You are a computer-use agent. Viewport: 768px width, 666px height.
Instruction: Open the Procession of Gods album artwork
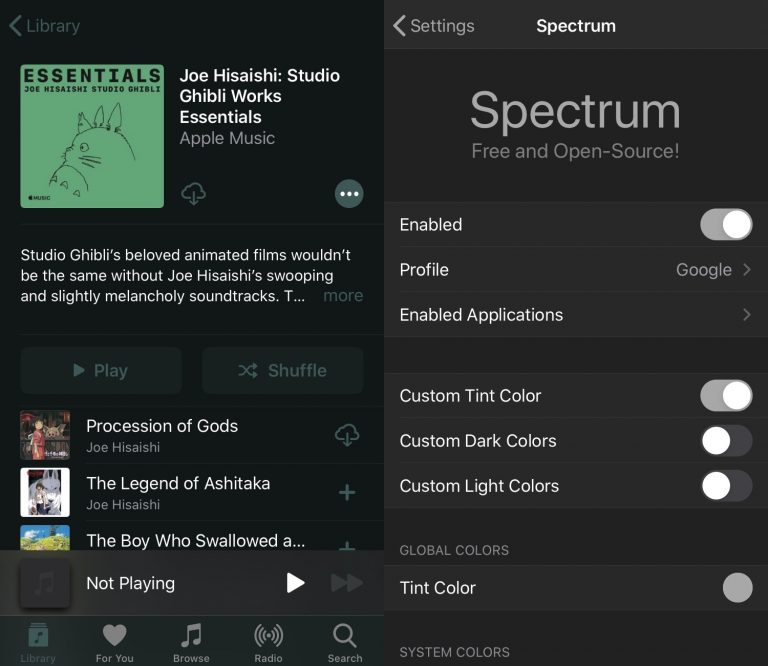(45, 435)
